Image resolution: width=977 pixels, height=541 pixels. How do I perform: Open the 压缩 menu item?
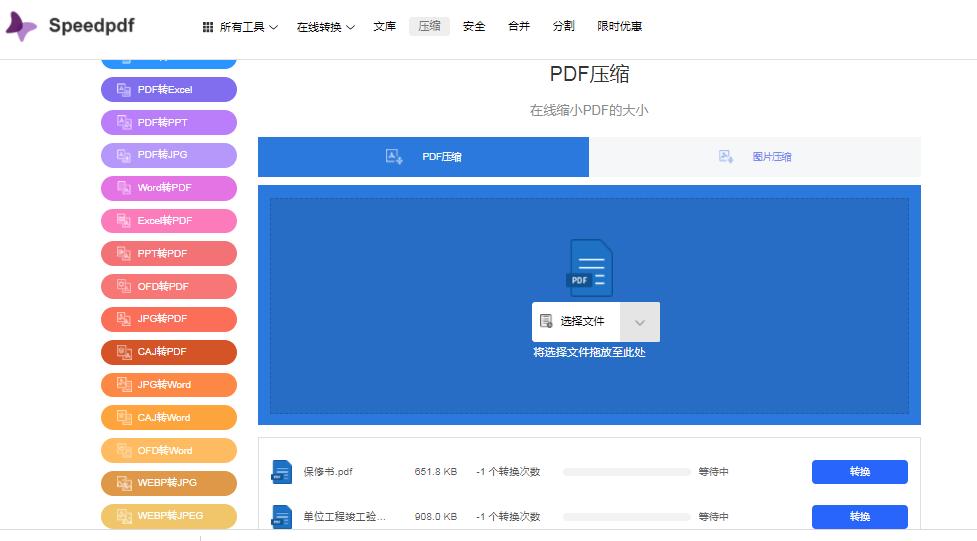pyautogui.click(x=429, y=26)
